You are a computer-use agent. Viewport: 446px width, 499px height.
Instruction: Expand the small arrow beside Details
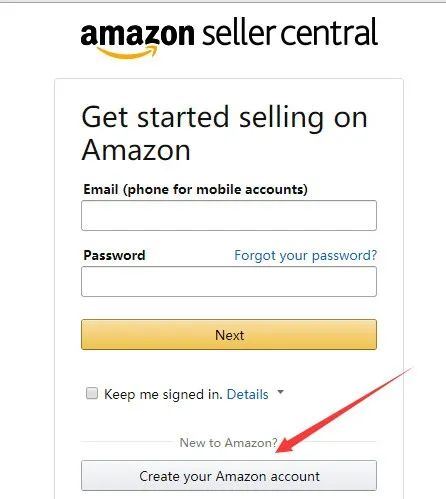click(281, 392)
